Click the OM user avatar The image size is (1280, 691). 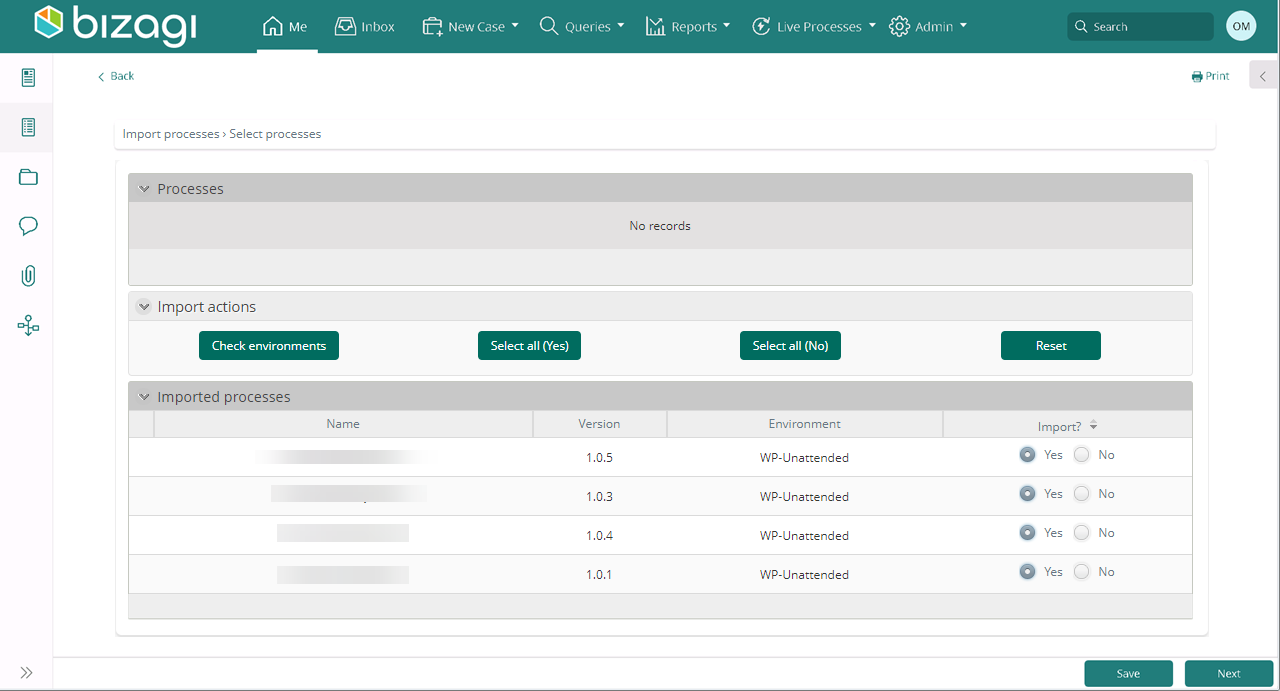(x=1241, y=27)
